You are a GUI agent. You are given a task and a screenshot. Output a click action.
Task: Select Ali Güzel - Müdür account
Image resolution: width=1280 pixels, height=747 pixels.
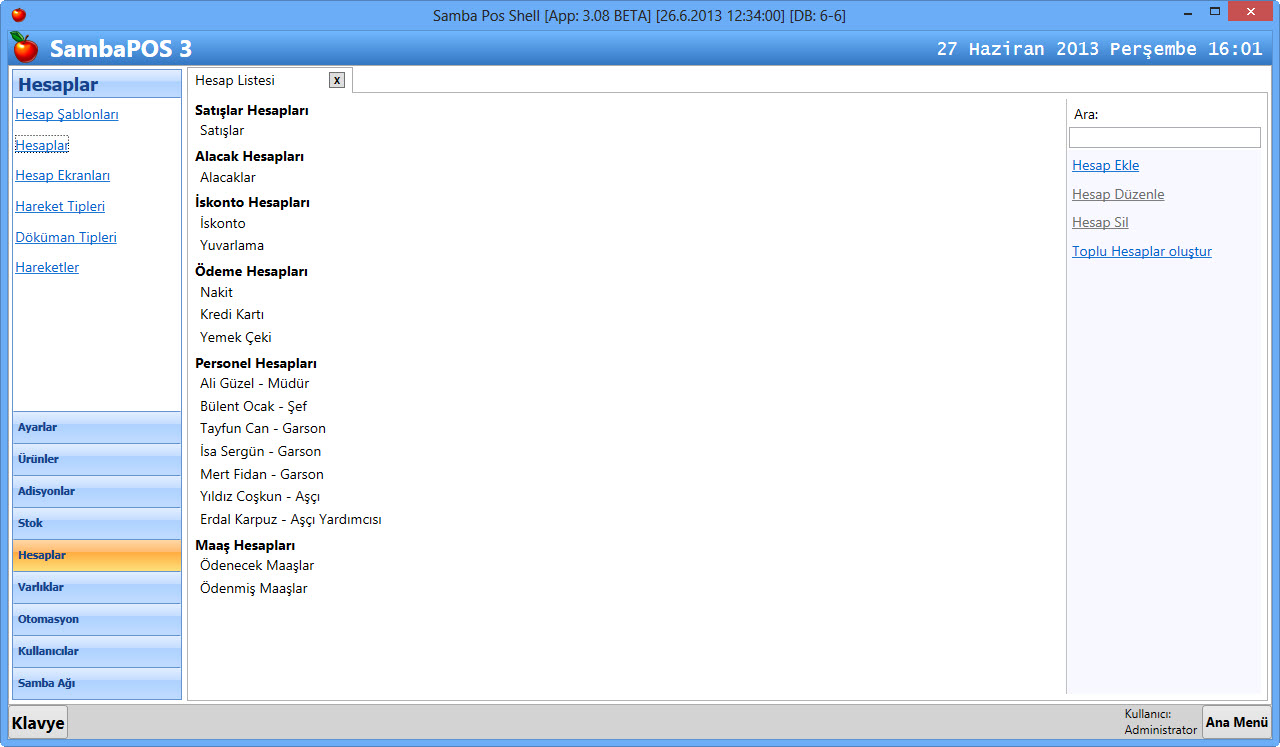[x=255, y=384]
